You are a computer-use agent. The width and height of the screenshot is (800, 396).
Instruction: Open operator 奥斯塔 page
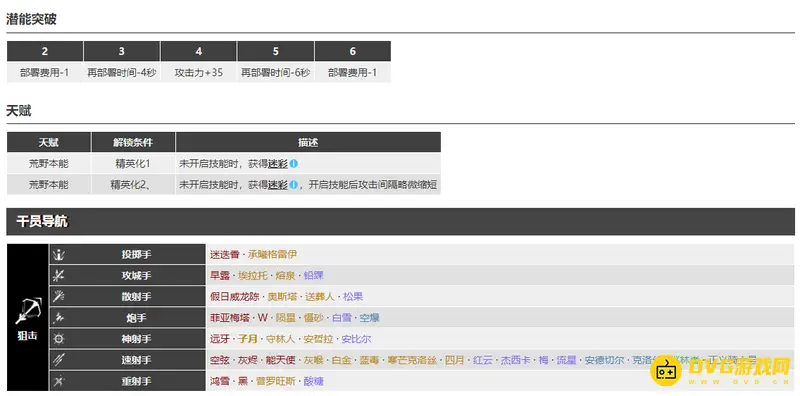[x=282, y=296]
